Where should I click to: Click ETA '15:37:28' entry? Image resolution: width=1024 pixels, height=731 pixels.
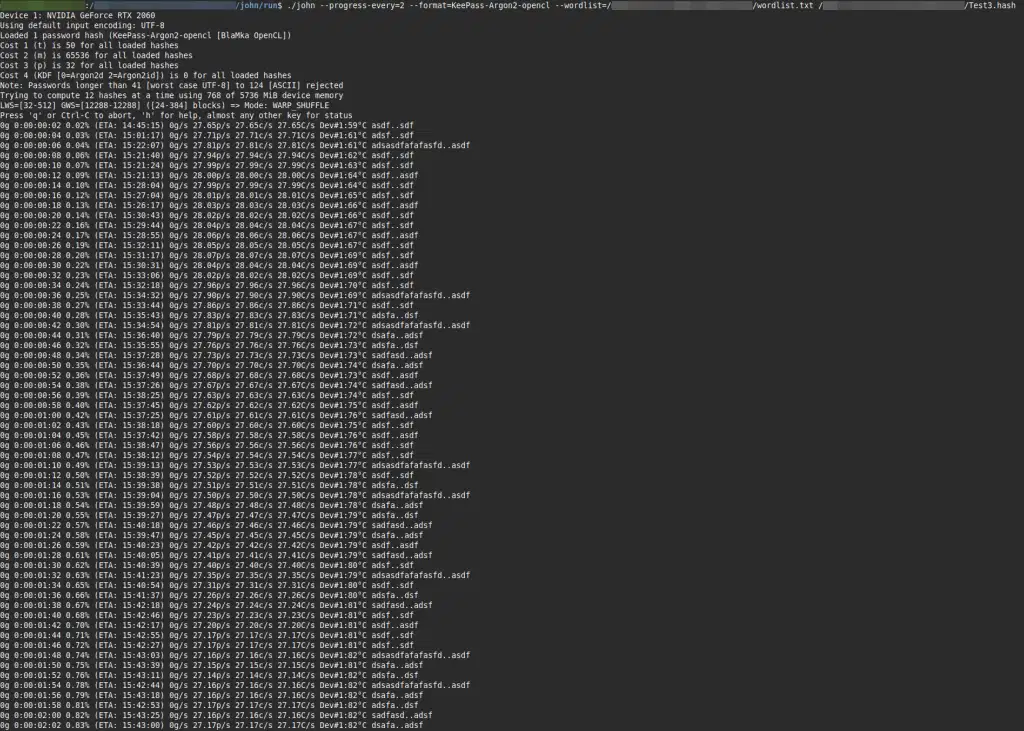[x=140, y=355]
